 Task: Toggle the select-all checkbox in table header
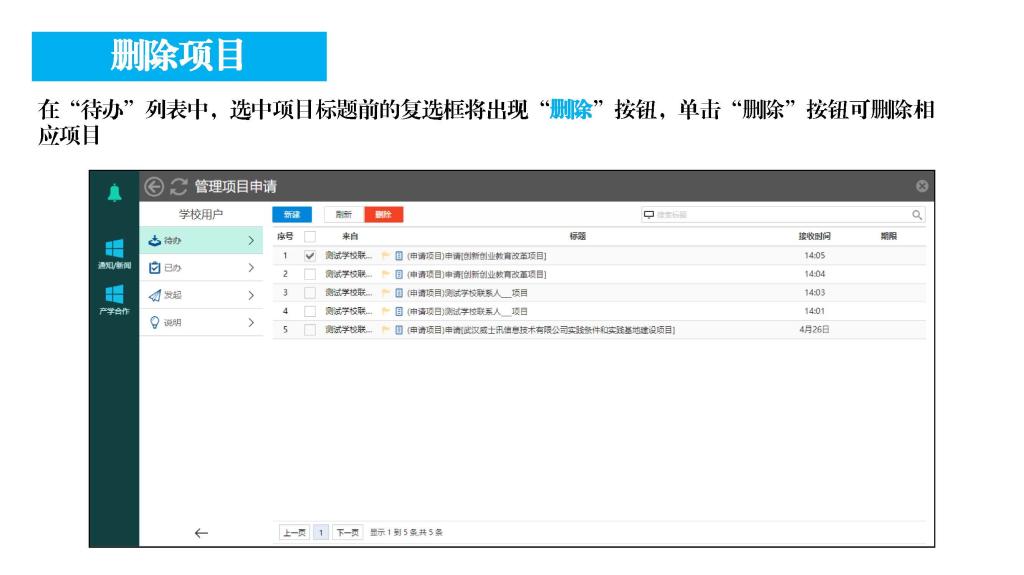[310, 237]
